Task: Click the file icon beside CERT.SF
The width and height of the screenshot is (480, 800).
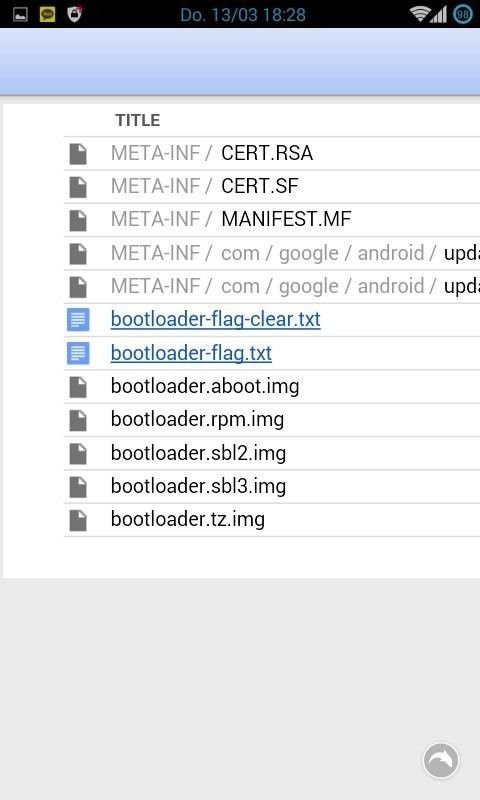Action: (x=78, y=187)
